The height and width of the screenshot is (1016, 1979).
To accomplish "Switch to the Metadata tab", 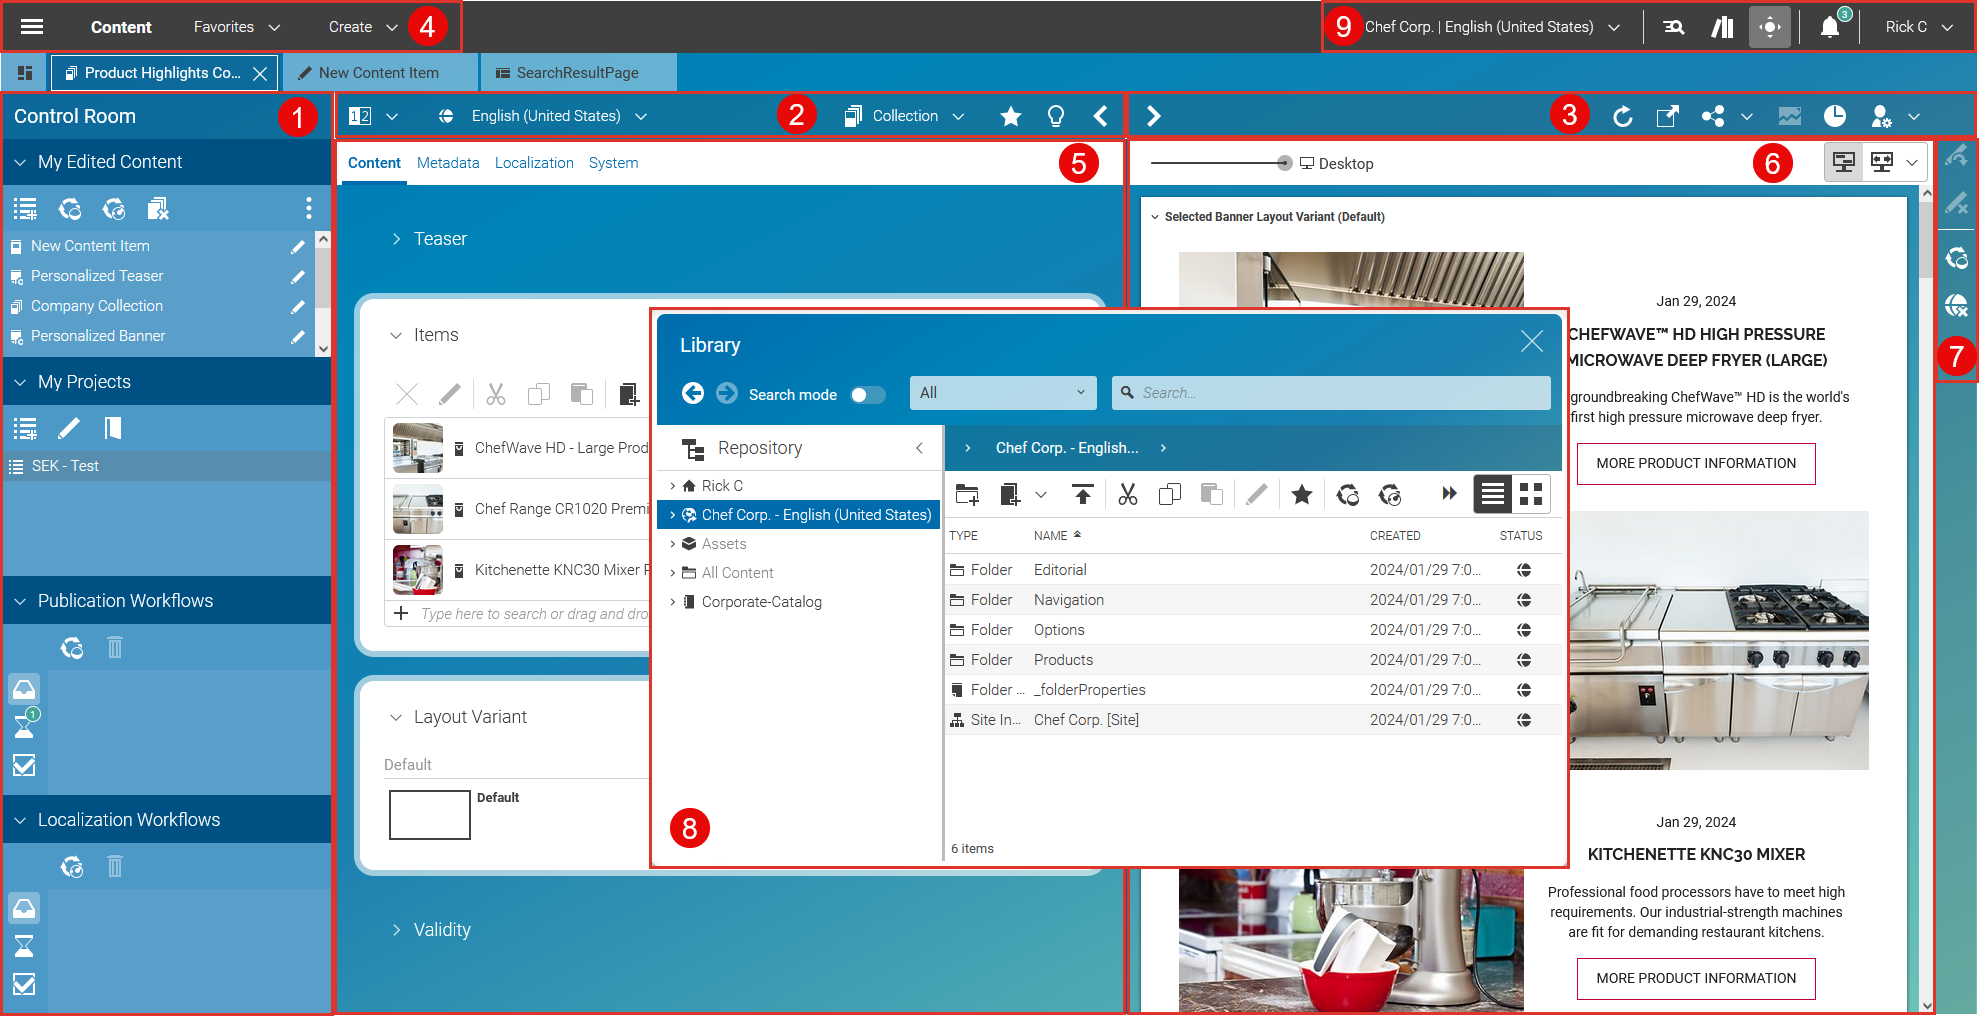I will click(447, 163).
